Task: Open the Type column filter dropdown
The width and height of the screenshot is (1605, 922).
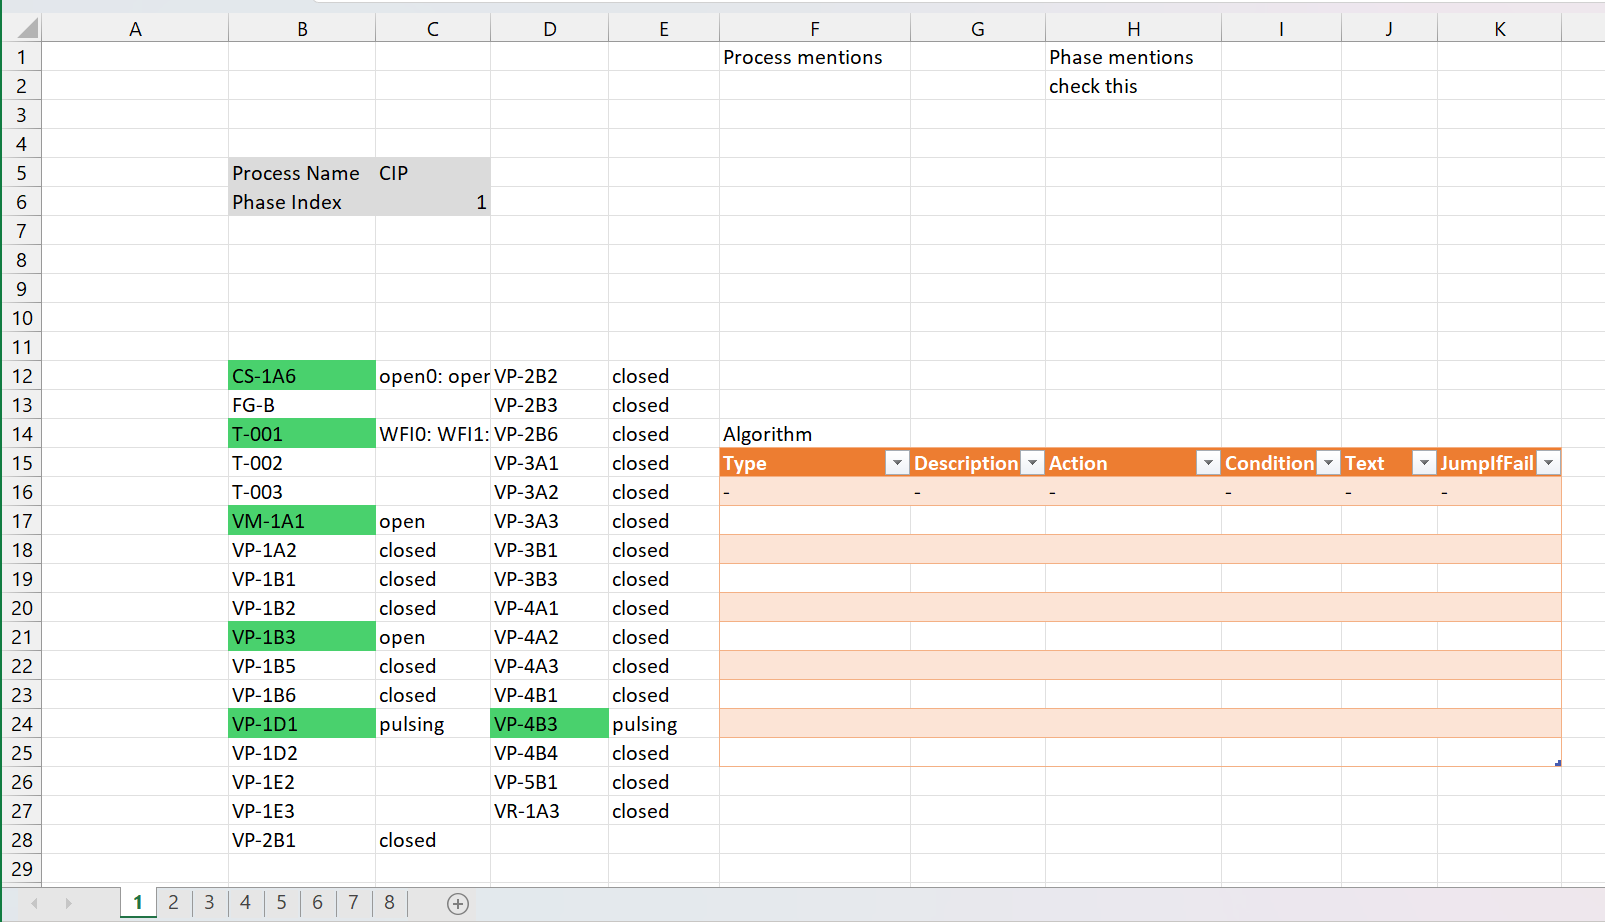Action: [x=897, y=463]
